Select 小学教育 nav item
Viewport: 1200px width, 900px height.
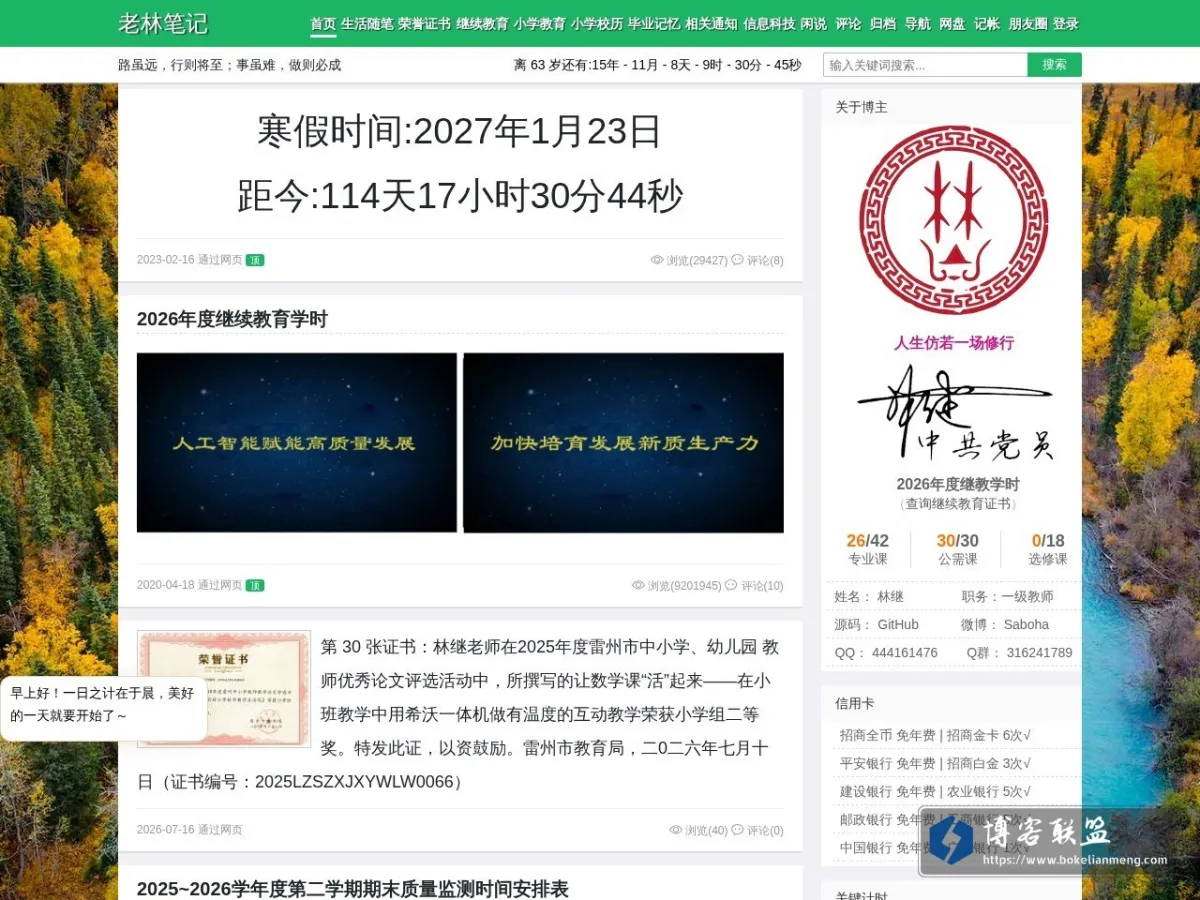coord(540,24)
